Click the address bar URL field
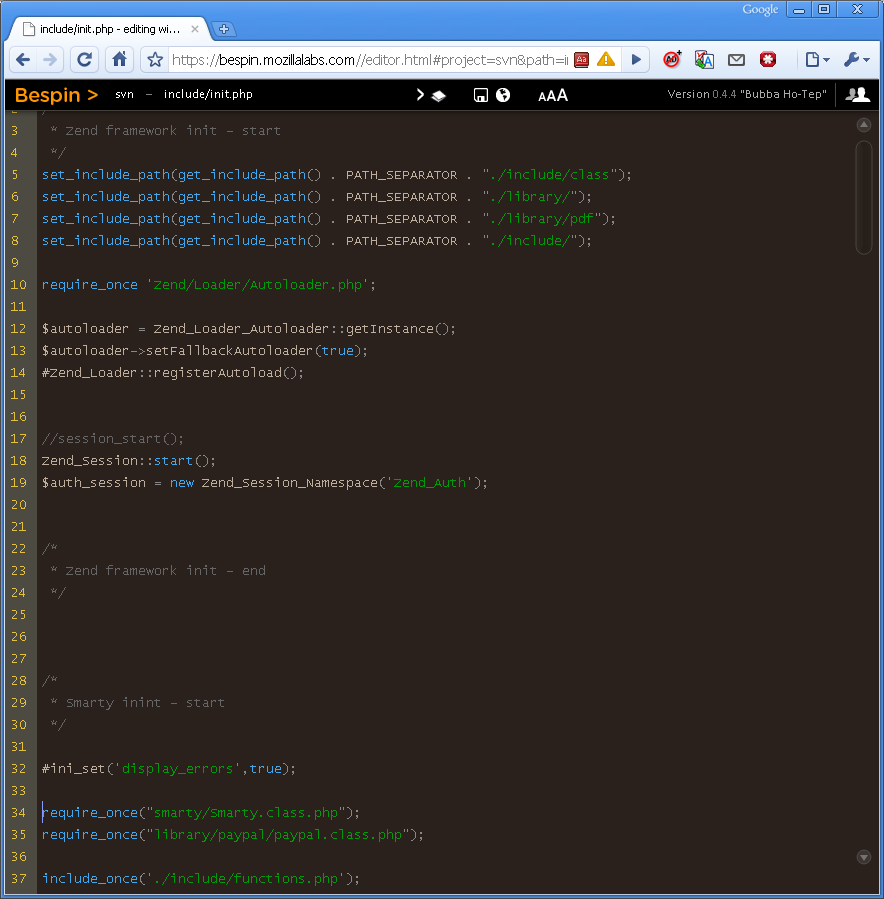 [370, 60]
